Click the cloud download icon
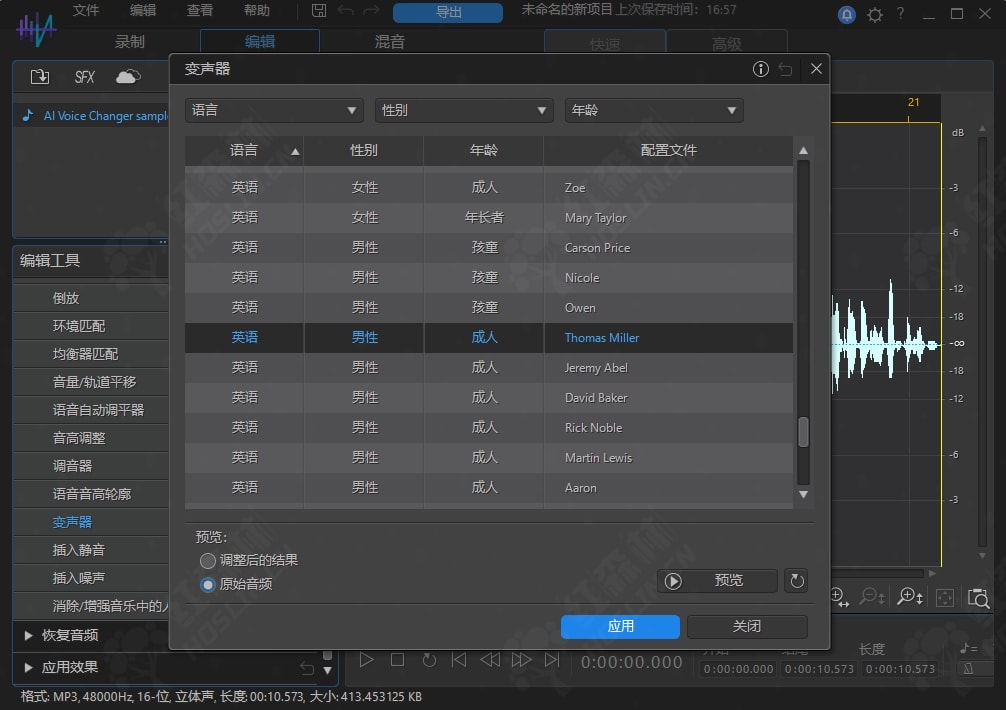The width and height of the screenshot is (1006, 710). point(128,77)
